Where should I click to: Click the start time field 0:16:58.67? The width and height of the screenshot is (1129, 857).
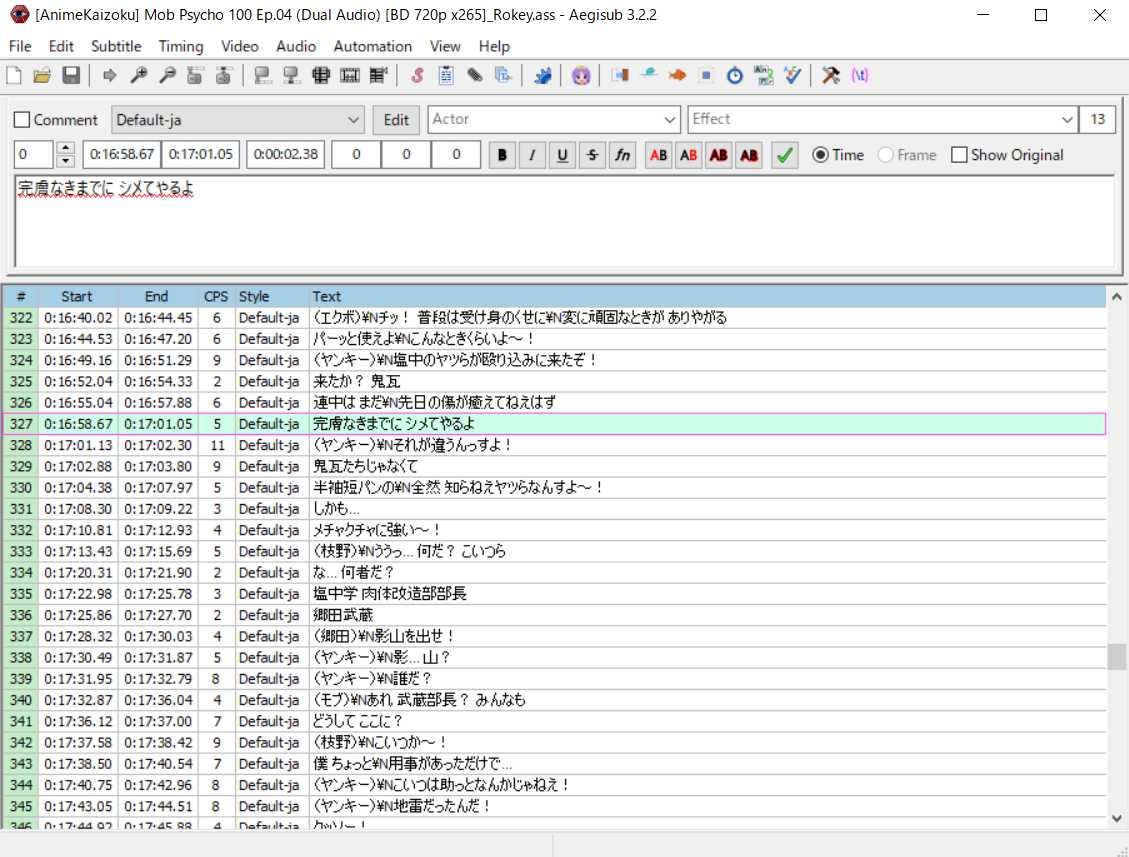point(122,155)
